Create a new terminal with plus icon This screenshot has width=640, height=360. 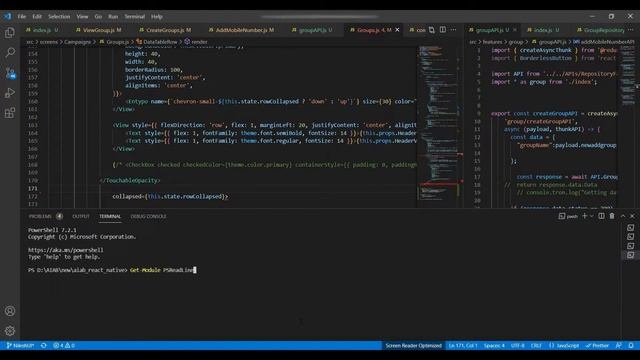tap(584, 216)
